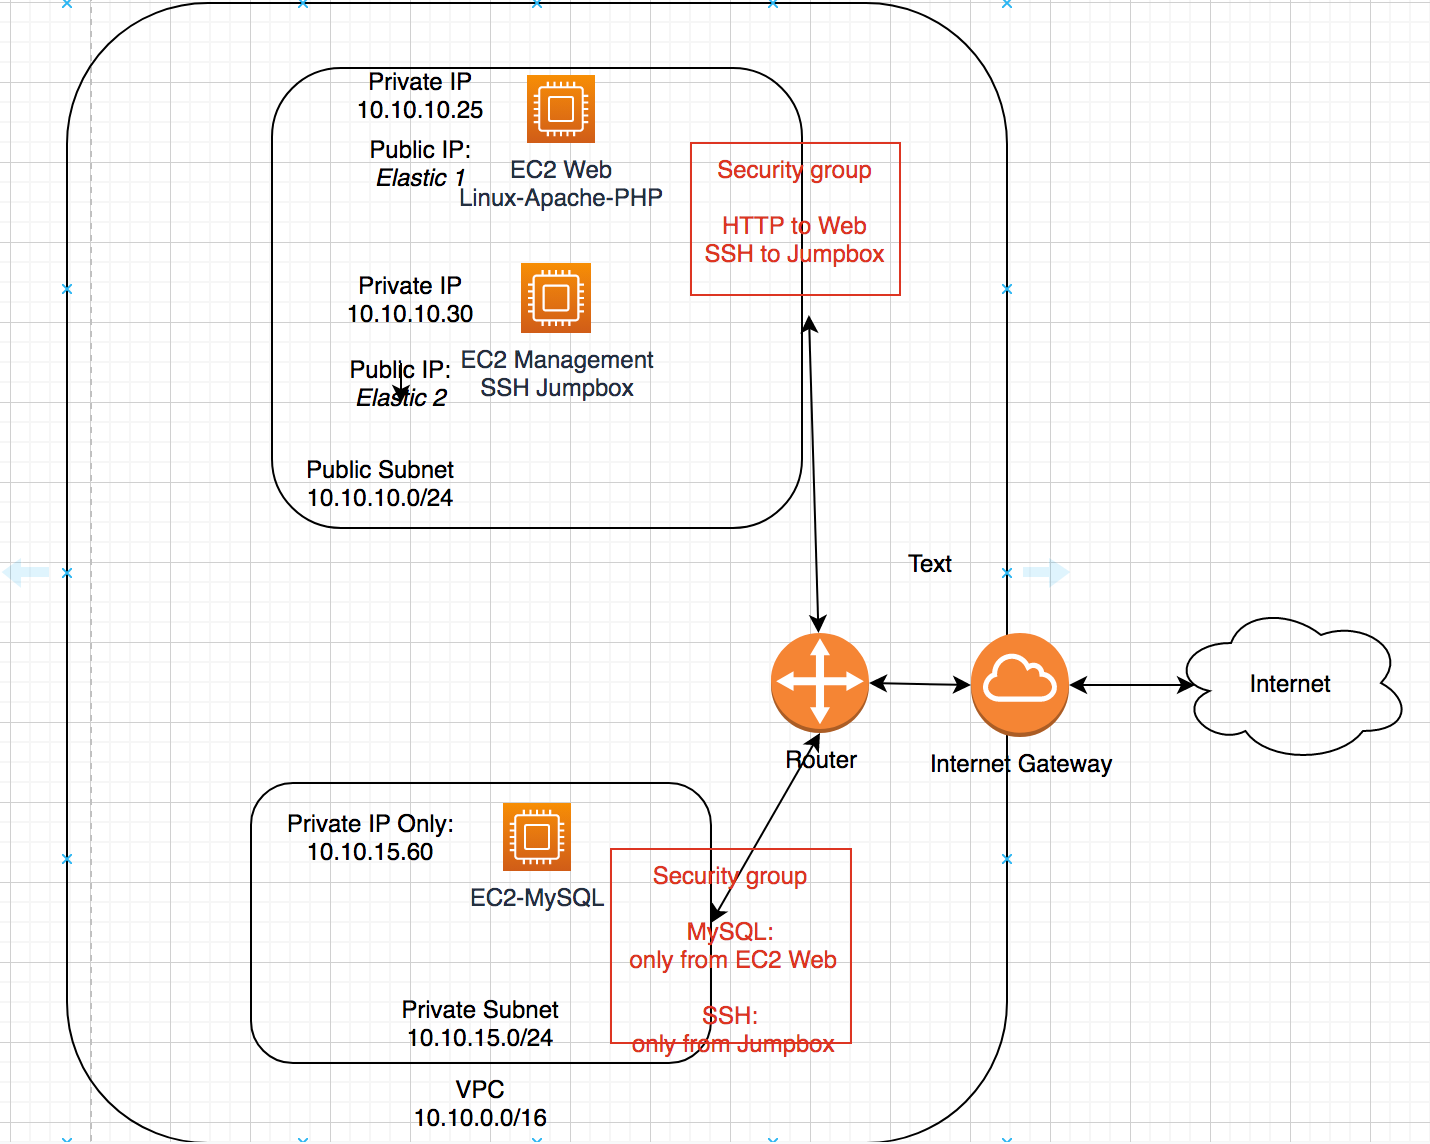Image resolution: width=1430 pixels, height=1144 pixels.
Task: Select the 'HTTP to Web' security group text
Action: click(x=794, y=226)
